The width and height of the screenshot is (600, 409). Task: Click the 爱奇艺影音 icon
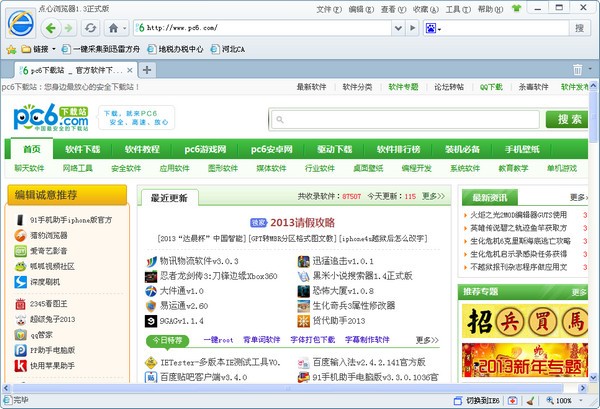coord(20,251)
